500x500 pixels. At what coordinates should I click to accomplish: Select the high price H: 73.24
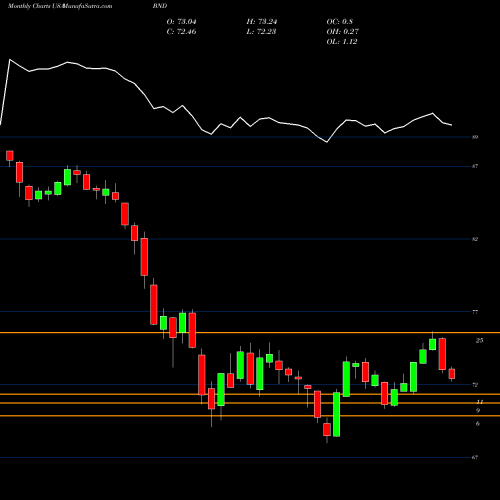[262, 22]
